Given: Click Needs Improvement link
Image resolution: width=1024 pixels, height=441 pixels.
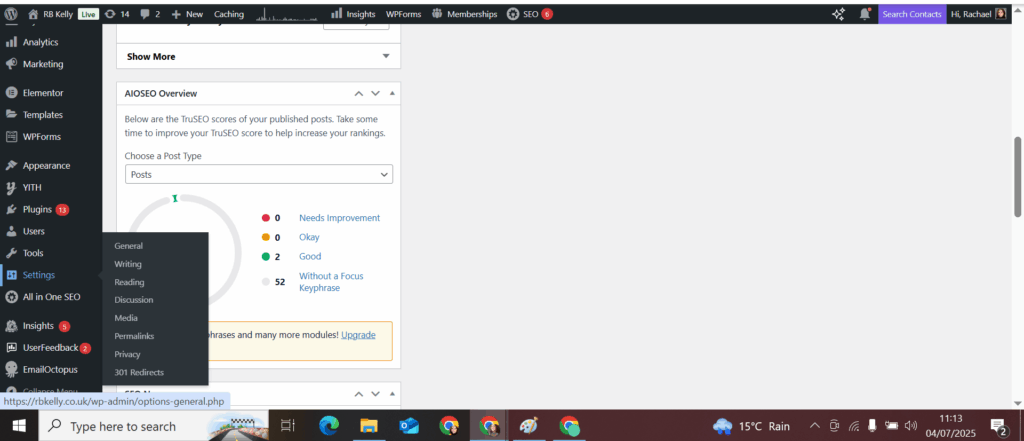Looking at the screenshot, I should [x=340, y=218].
